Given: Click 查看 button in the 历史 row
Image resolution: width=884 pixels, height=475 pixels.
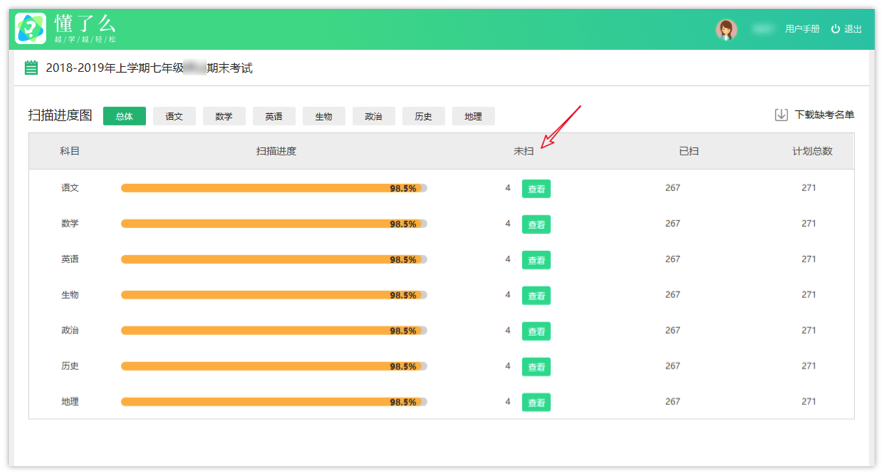Looking at the screenshot, I should point(536,367).
